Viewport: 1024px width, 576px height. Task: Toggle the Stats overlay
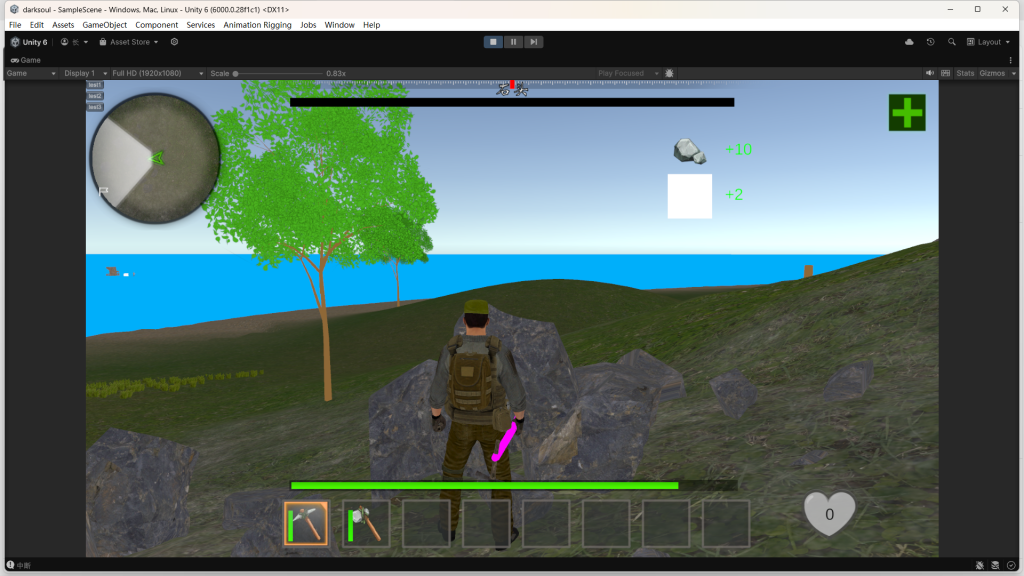[x=965, y=73]
